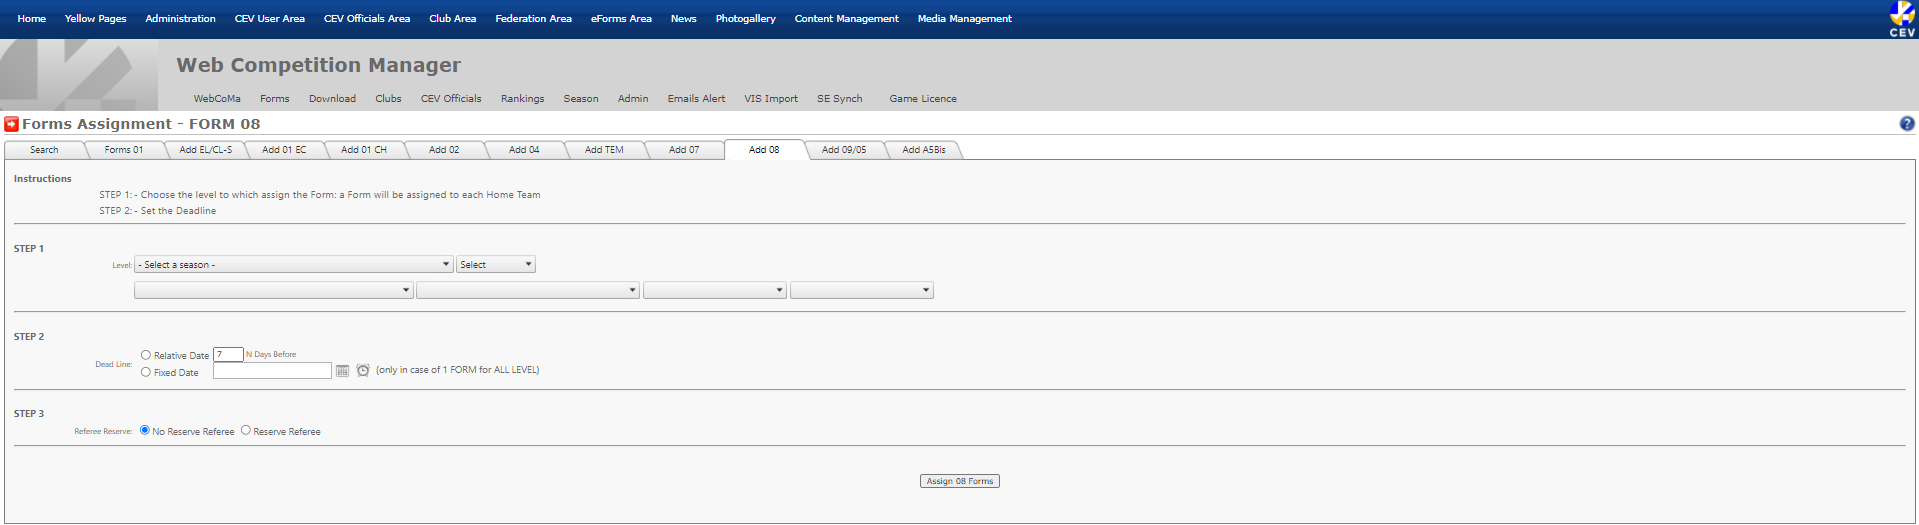
Task: Click the CEV logo in top corner
Action: (x=1902, y=19)
